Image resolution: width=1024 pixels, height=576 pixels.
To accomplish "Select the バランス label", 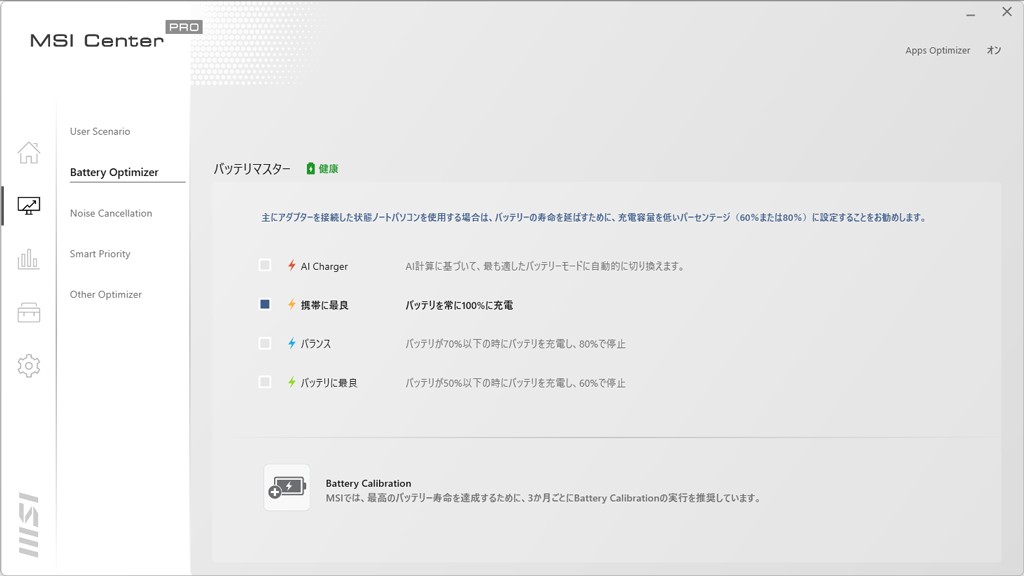I will coord(315,344).
